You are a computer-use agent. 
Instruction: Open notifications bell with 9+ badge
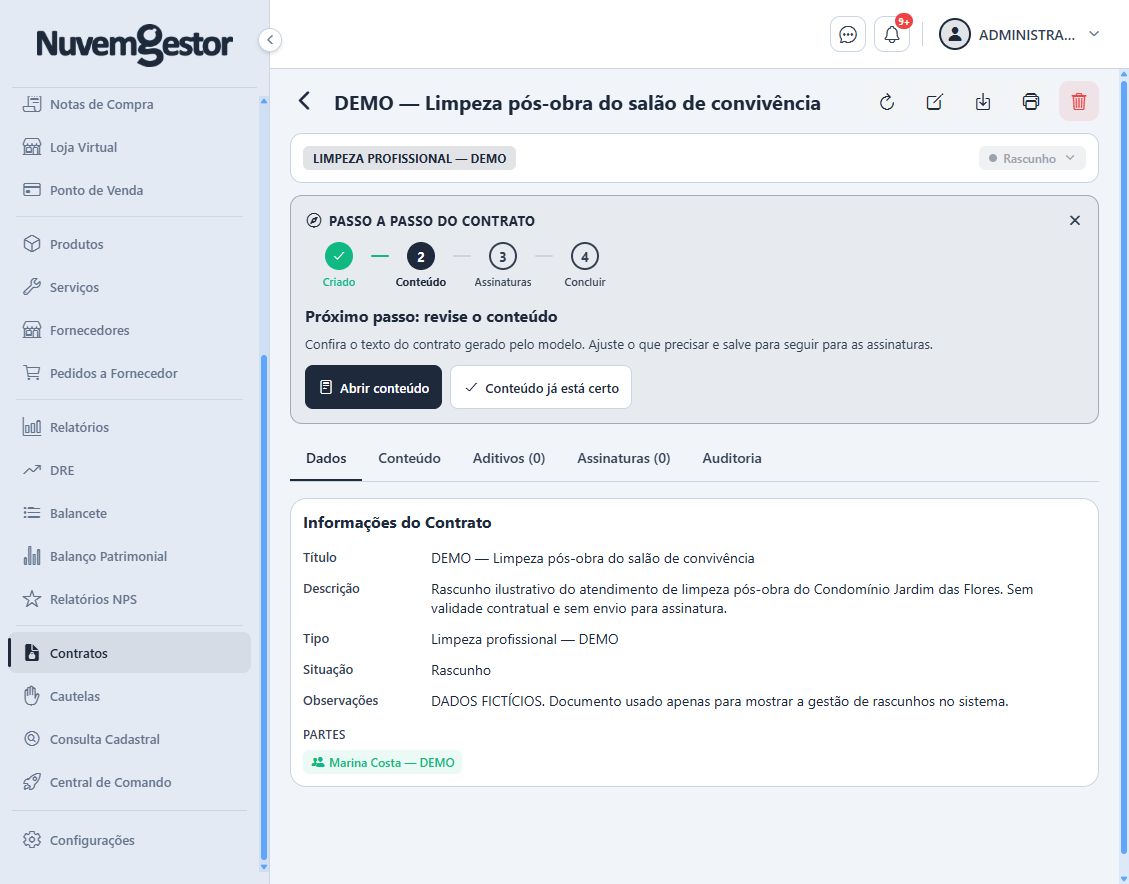coord(892,35)
